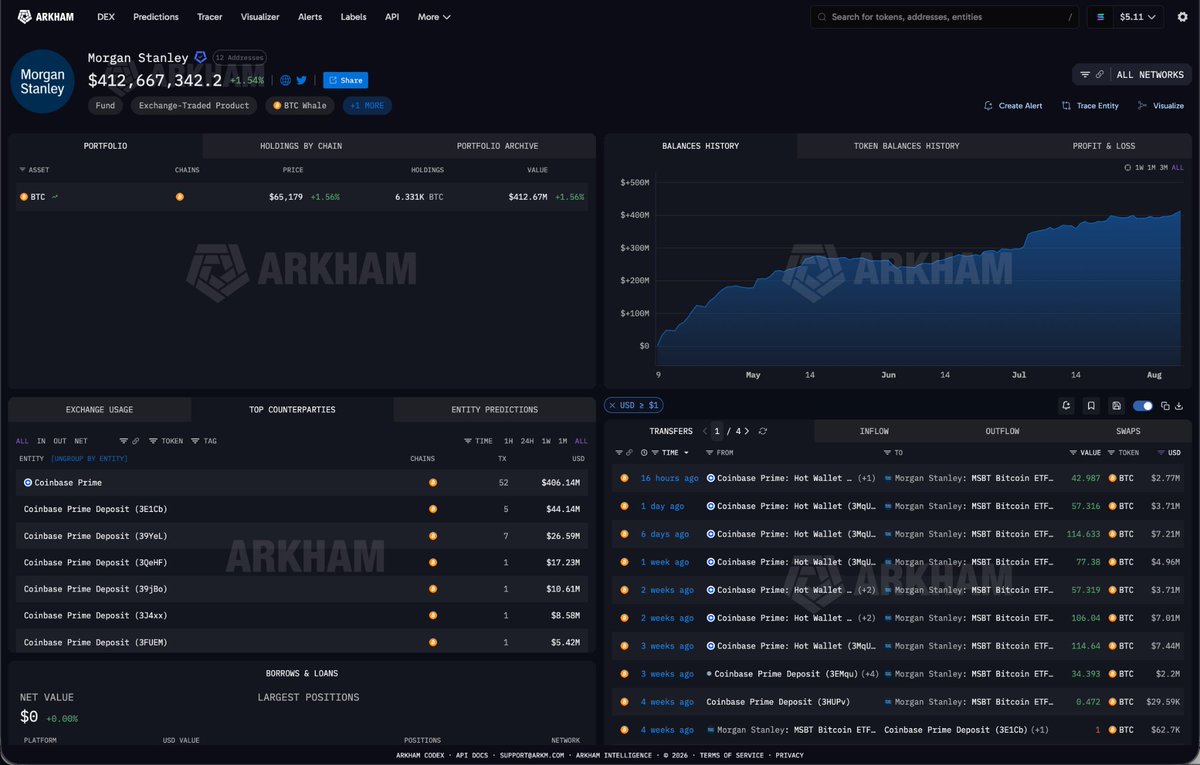Click the alert bell icon above transfers
Viewport: 1200px width, 765px height.
point(1067,405)
